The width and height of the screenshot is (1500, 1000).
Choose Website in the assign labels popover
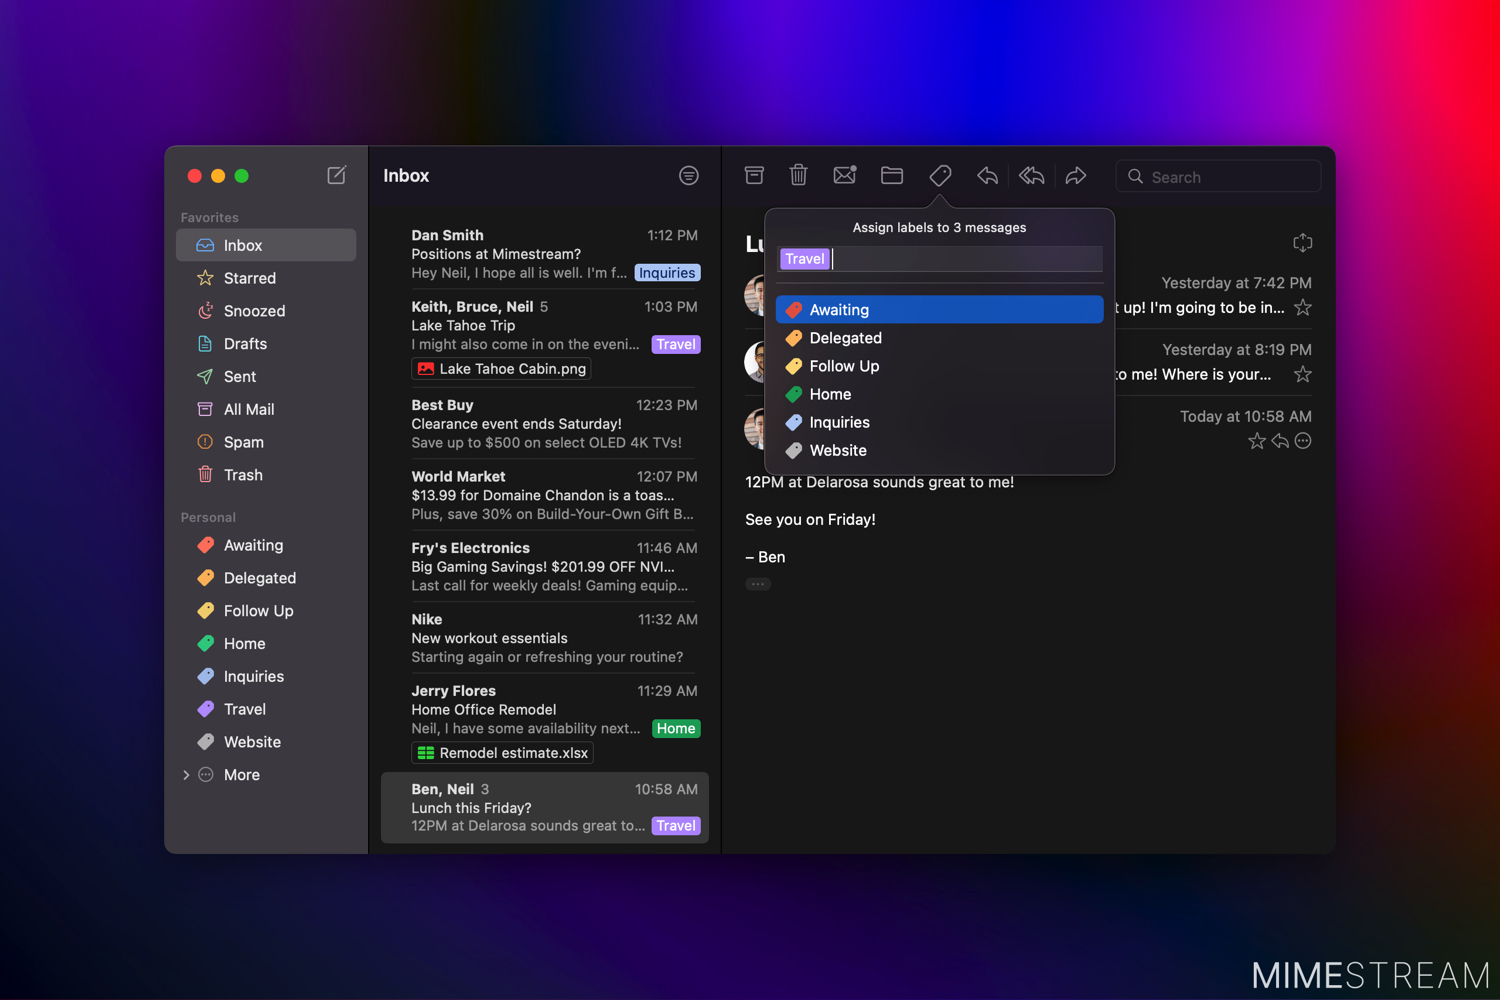tap(940, 450)
